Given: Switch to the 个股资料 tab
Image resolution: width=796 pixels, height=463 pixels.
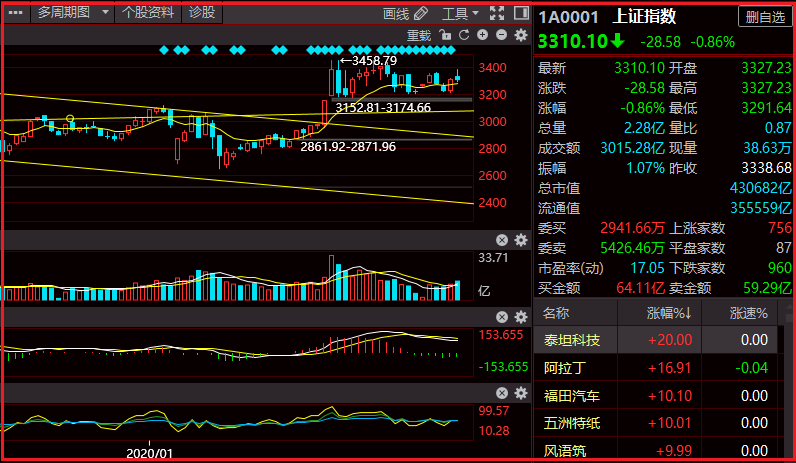Looking at the screenshot, I should (148, 13).
